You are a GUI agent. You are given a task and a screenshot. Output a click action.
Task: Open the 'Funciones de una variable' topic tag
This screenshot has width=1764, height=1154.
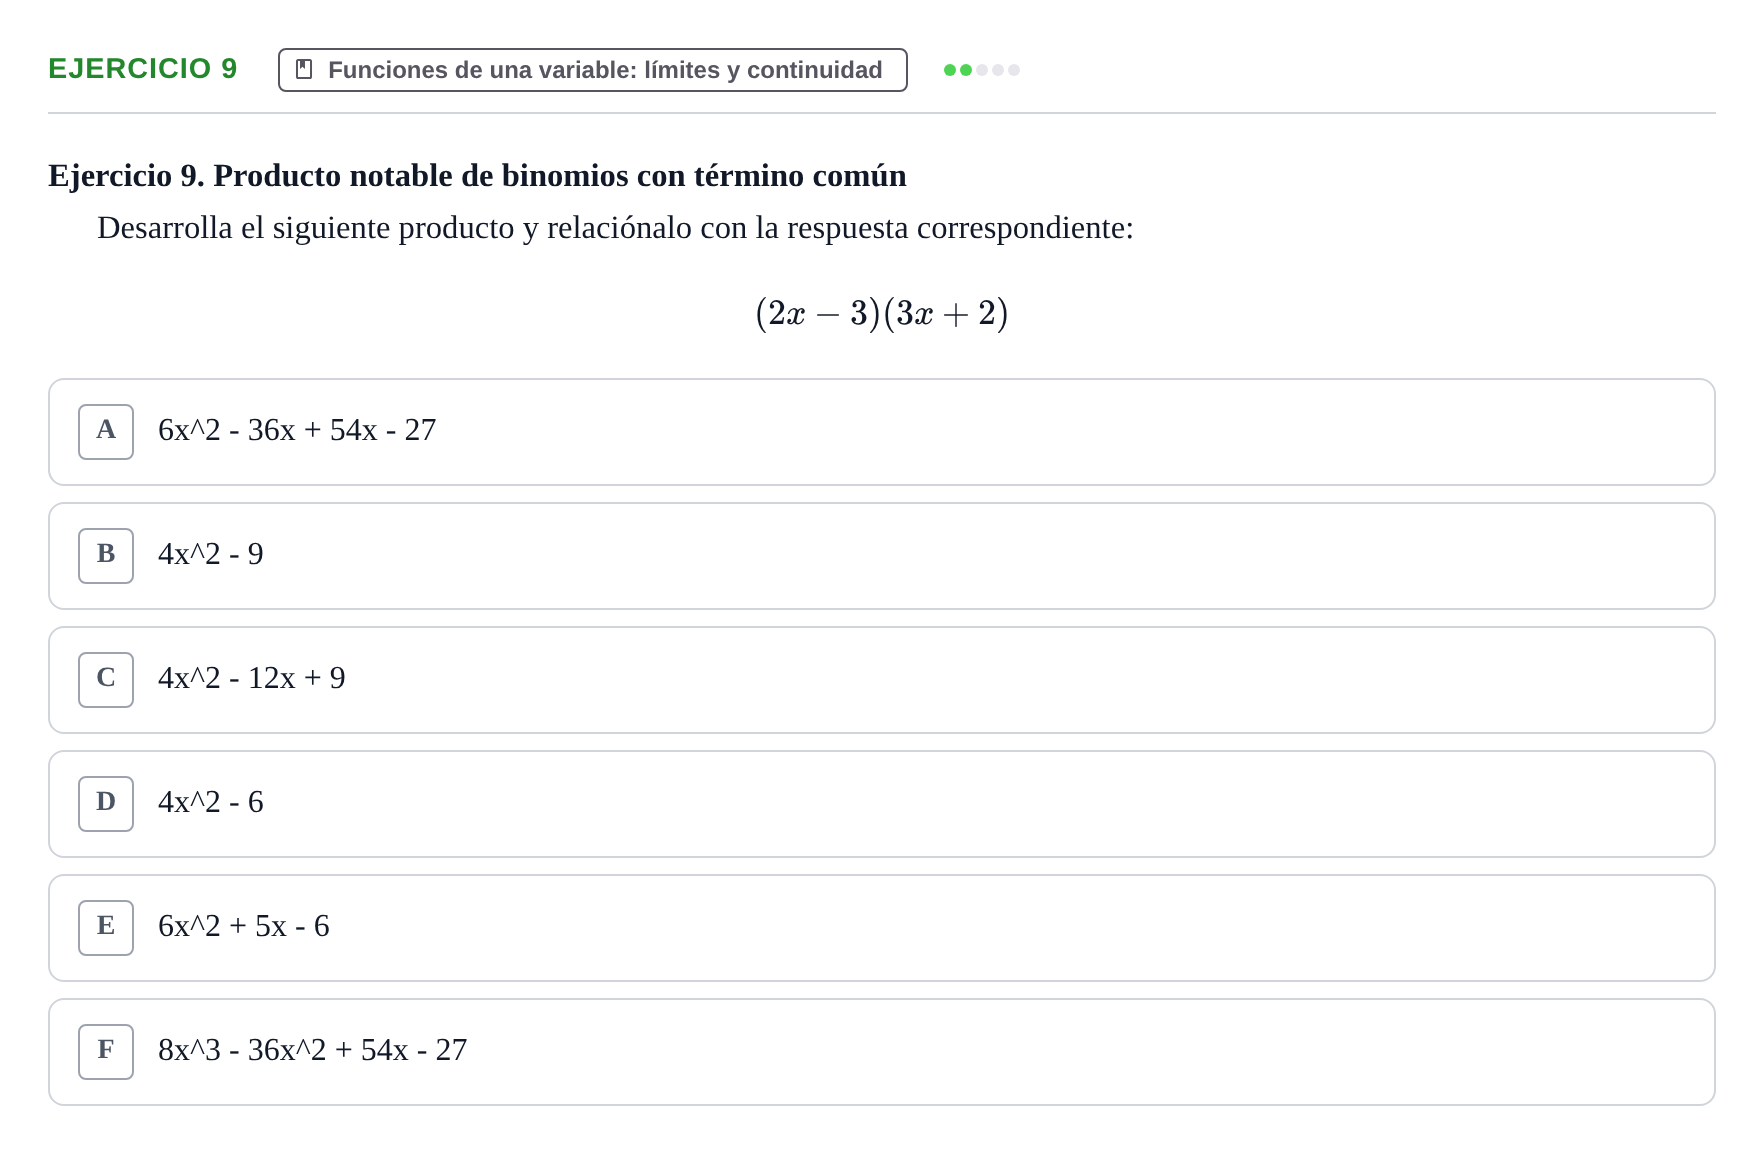(x=593, y=70)
